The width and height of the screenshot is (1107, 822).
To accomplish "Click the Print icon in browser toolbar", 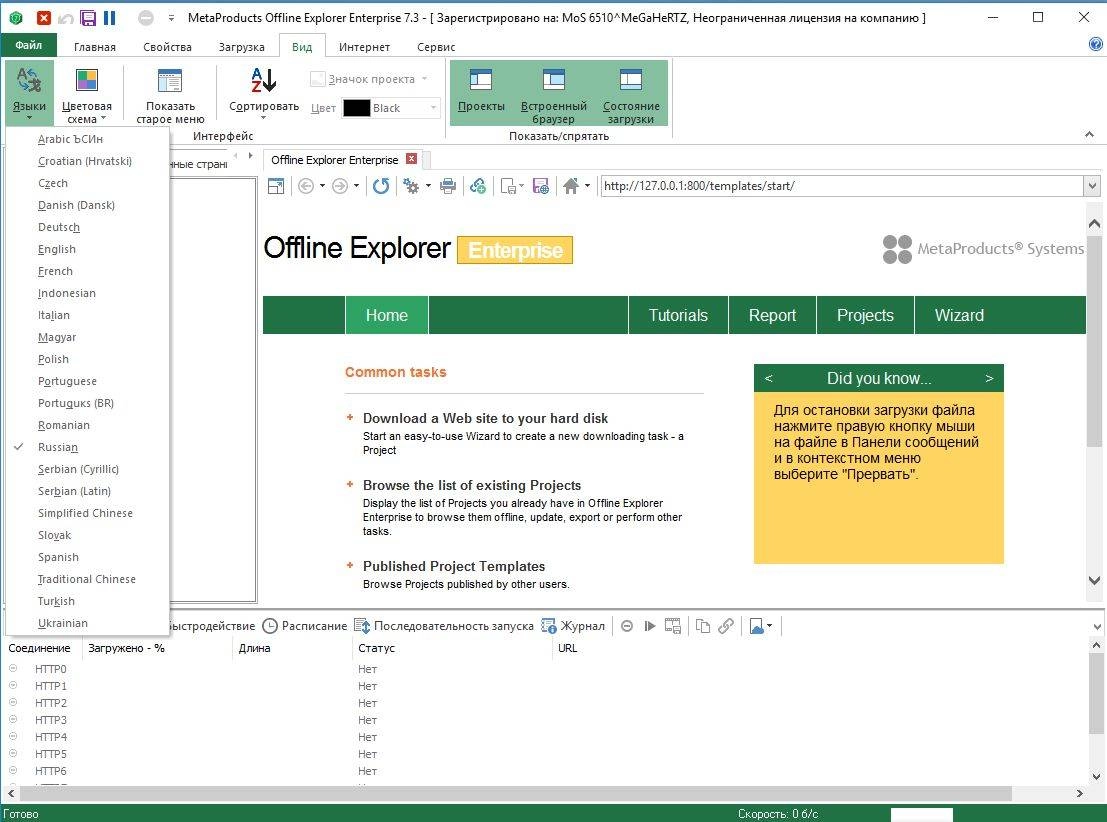I will pyautogui.click(x=448, y=186).
